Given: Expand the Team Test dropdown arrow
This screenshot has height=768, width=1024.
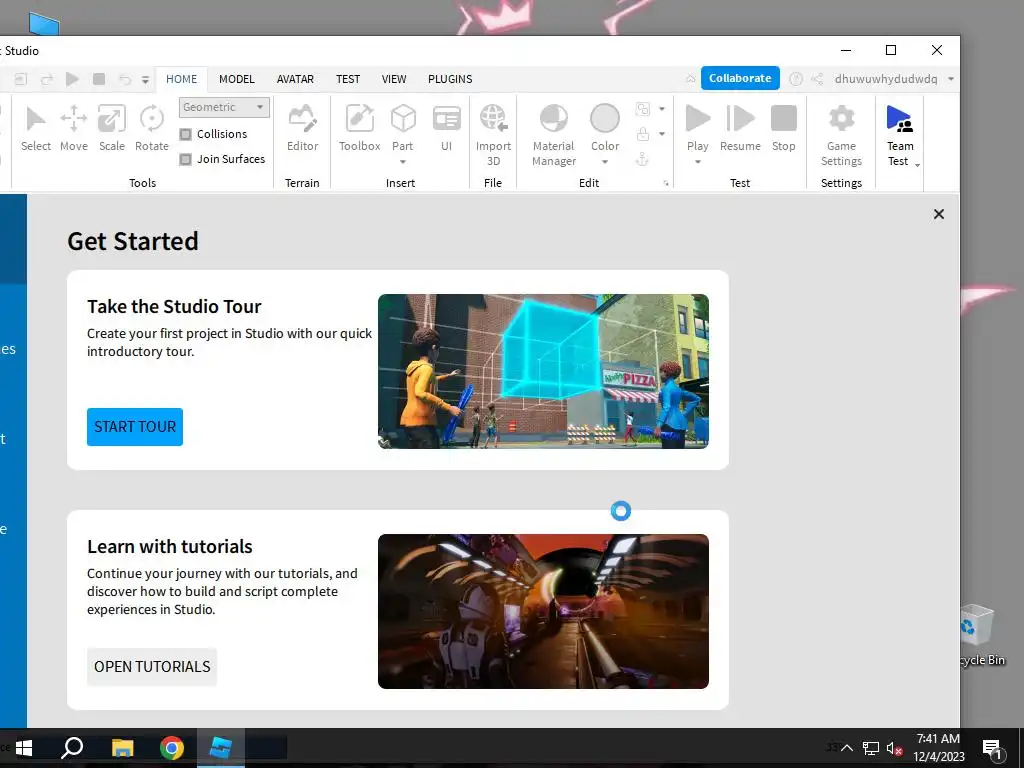Looking at the screenshot, I should click(918, 165).
